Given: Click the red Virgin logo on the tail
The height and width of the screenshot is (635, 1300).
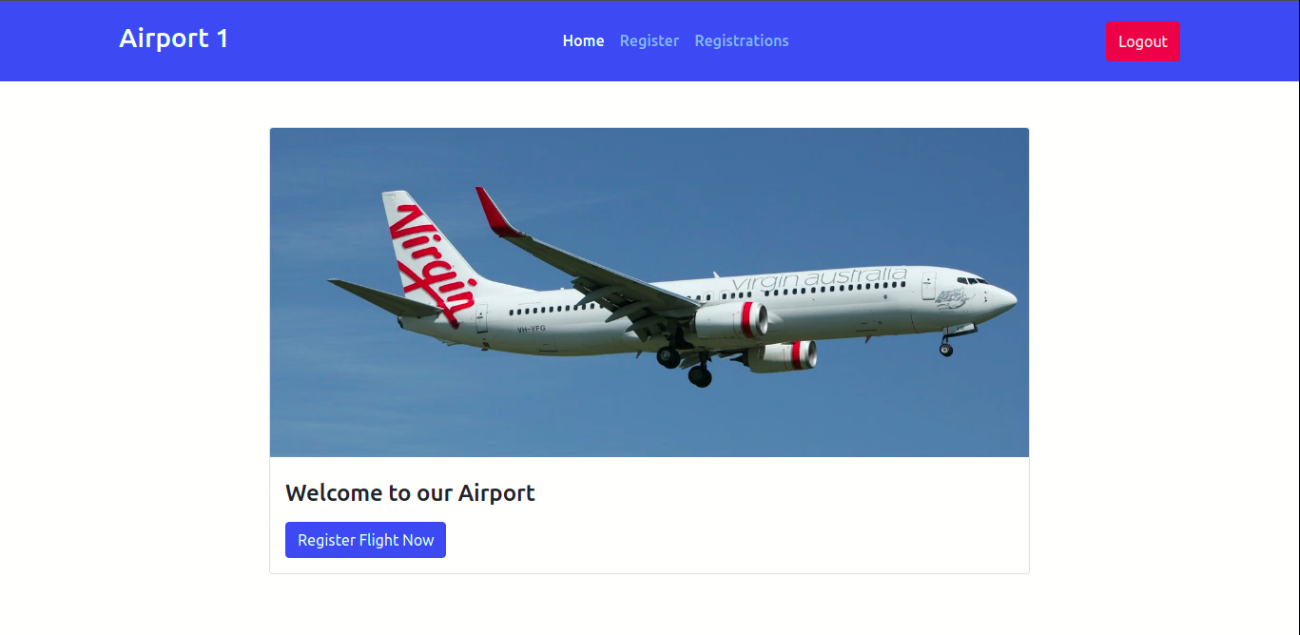Looking at the screenshot, I should tap(432, 263).
